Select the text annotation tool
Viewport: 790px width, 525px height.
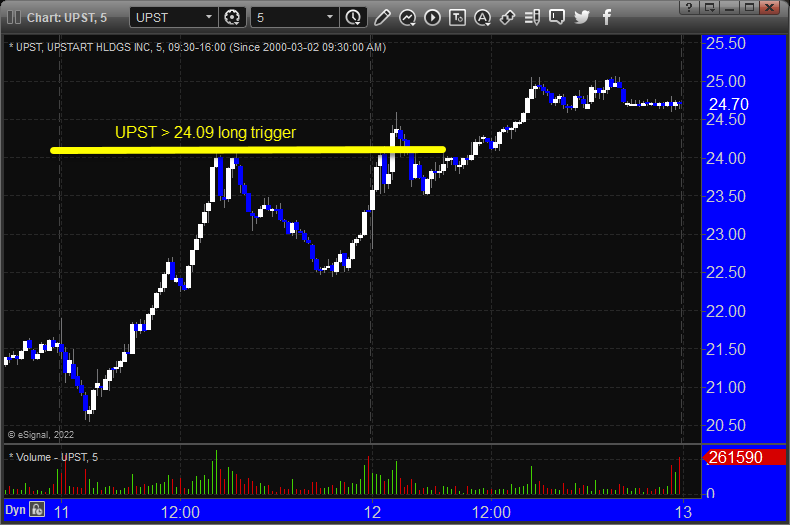click(x=457, y=18)
